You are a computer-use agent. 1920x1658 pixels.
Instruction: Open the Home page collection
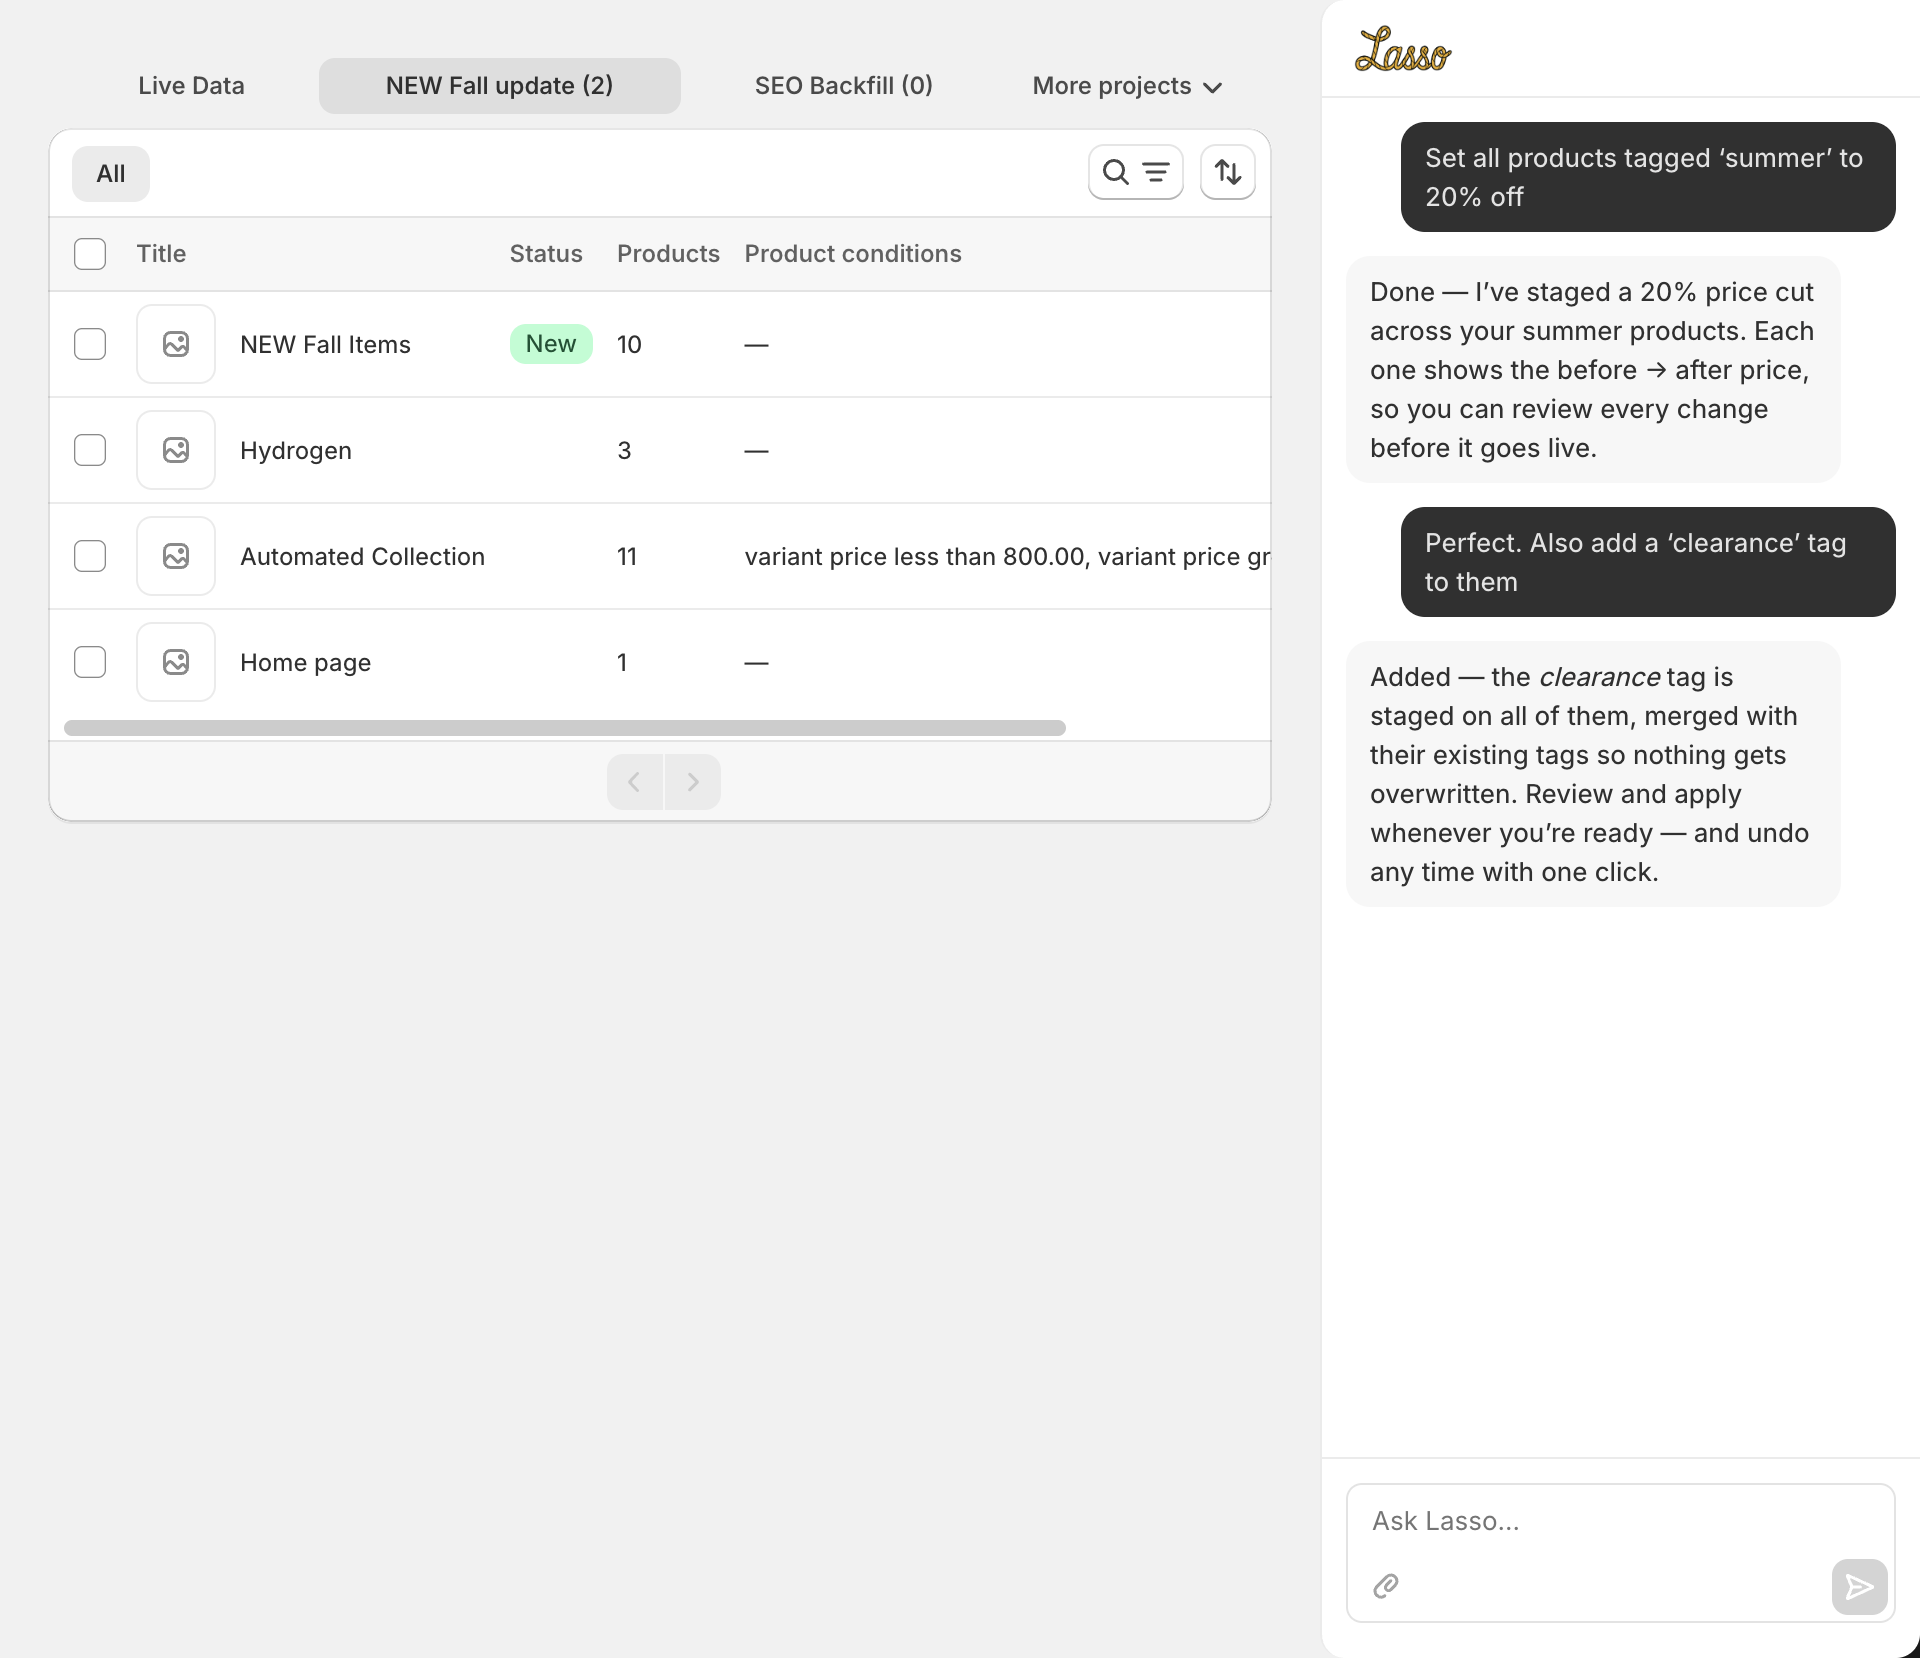305,663
